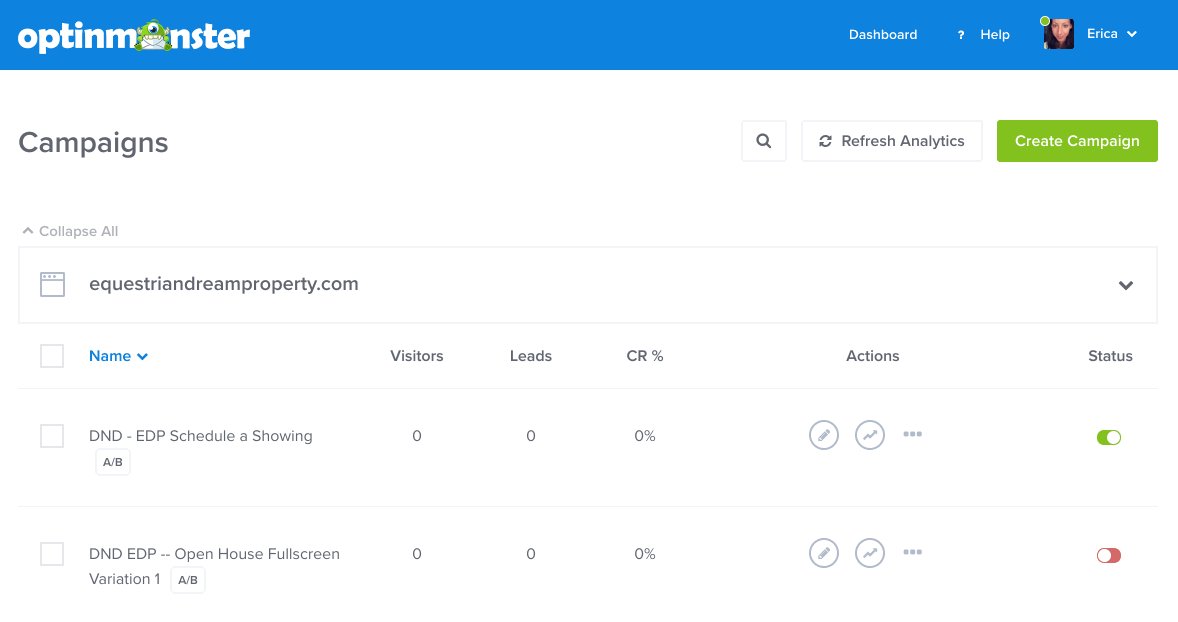Click A/B badge under Schedule a Showing

coord(113,462)
